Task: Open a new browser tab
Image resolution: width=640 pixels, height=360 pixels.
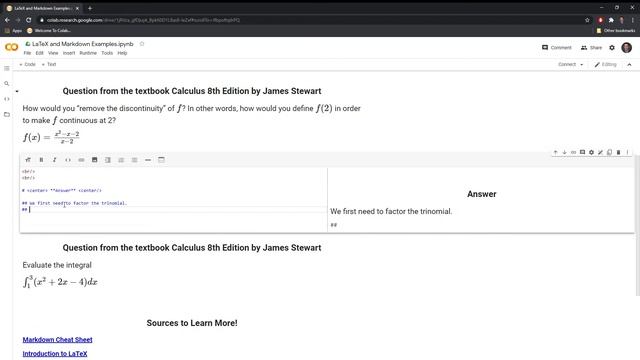Action: point(90,8)
